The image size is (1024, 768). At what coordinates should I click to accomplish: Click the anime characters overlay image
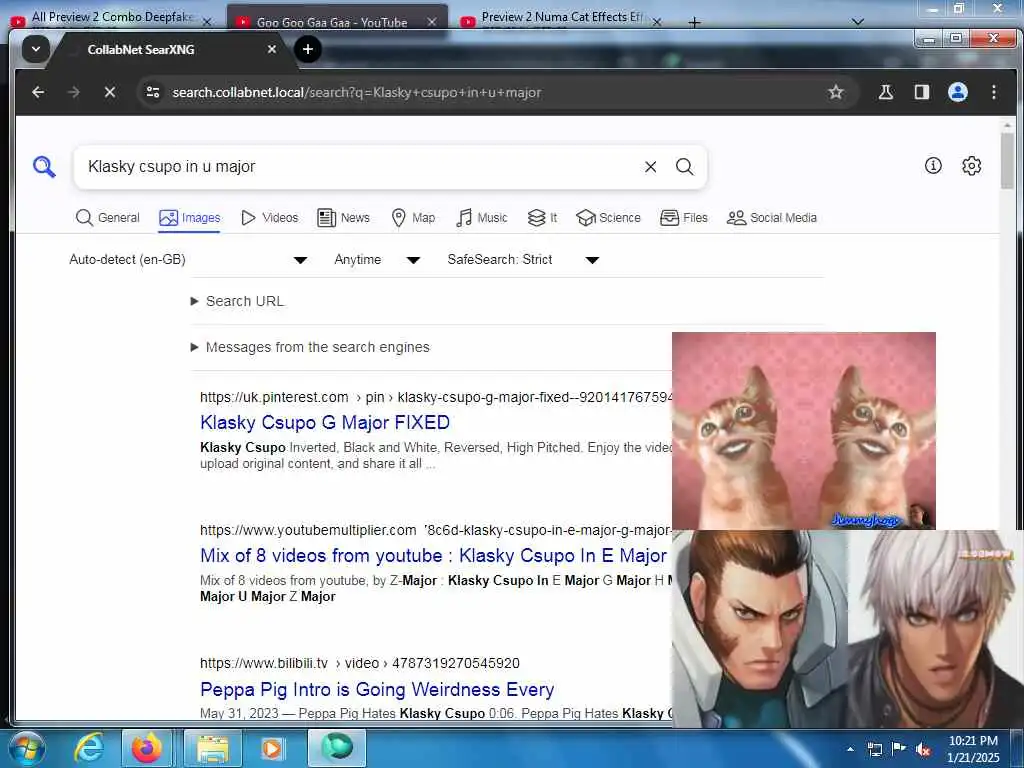pos(848,628)
